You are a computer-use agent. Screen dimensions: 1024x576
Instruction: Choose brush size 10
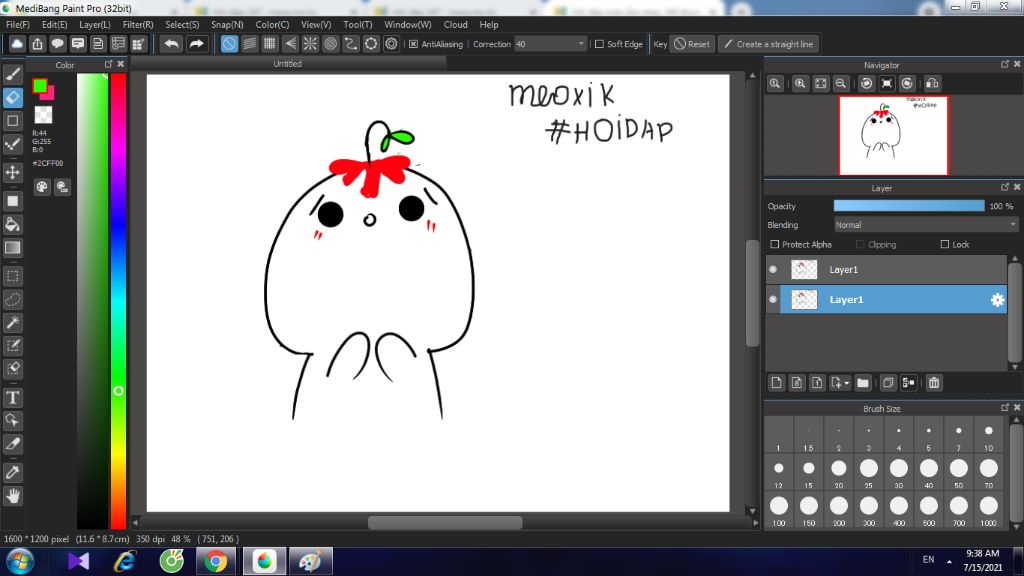tap(989, 436)
